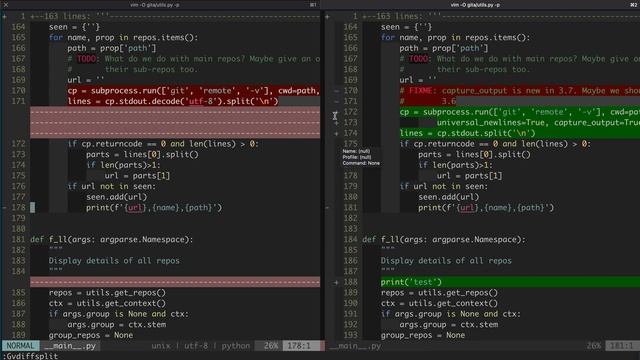Click the :Gvdiffsplit command line

(31, 356)
